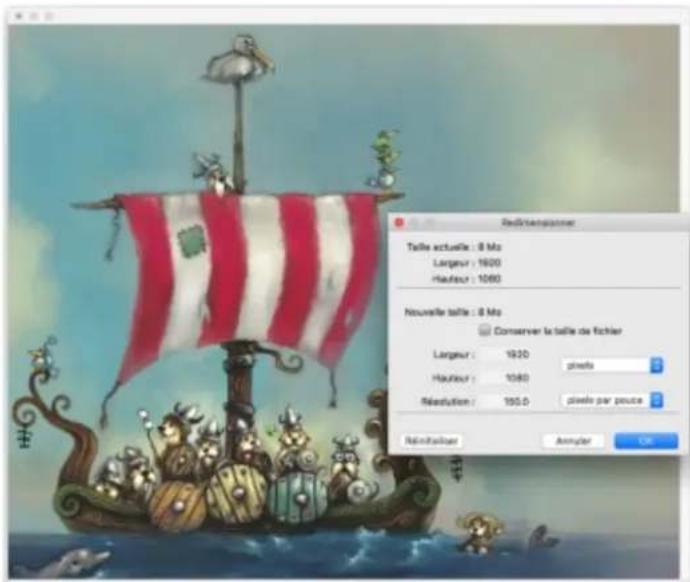Click the Résolution input field
This screenshot has height=582, width=690.
point(504,401)
